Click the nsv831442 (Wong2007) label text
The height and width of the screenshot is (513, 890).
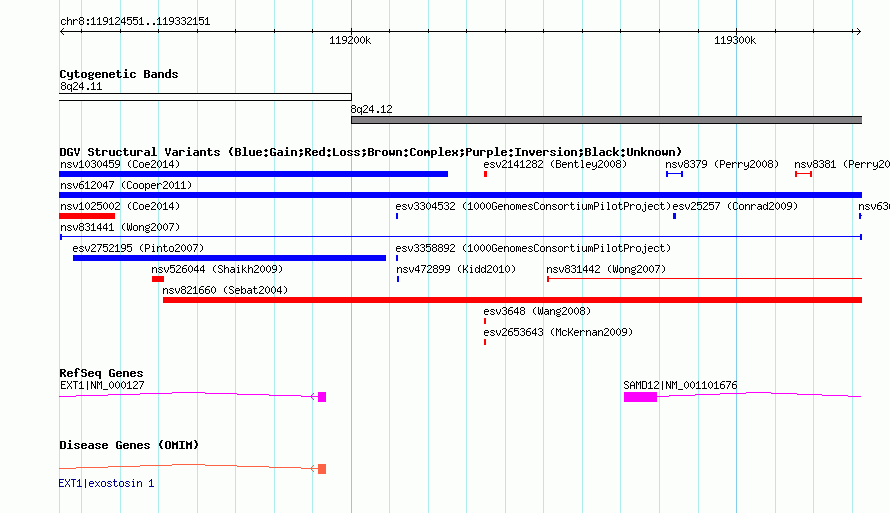tap(606, 270)
